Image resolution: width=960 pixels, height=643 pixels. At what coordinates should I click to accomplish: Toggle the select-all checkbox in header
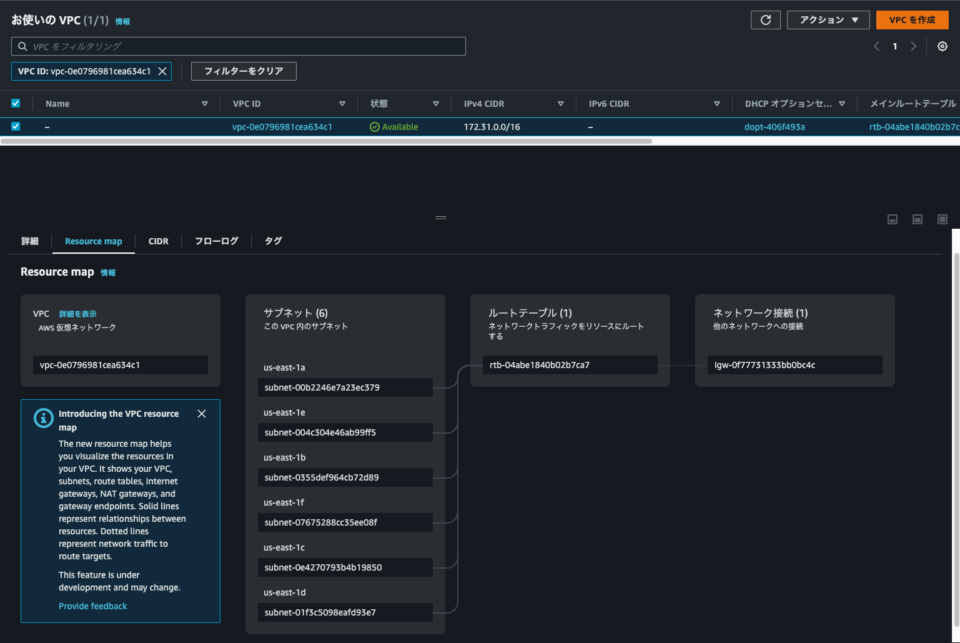click(x=15, y=103)
